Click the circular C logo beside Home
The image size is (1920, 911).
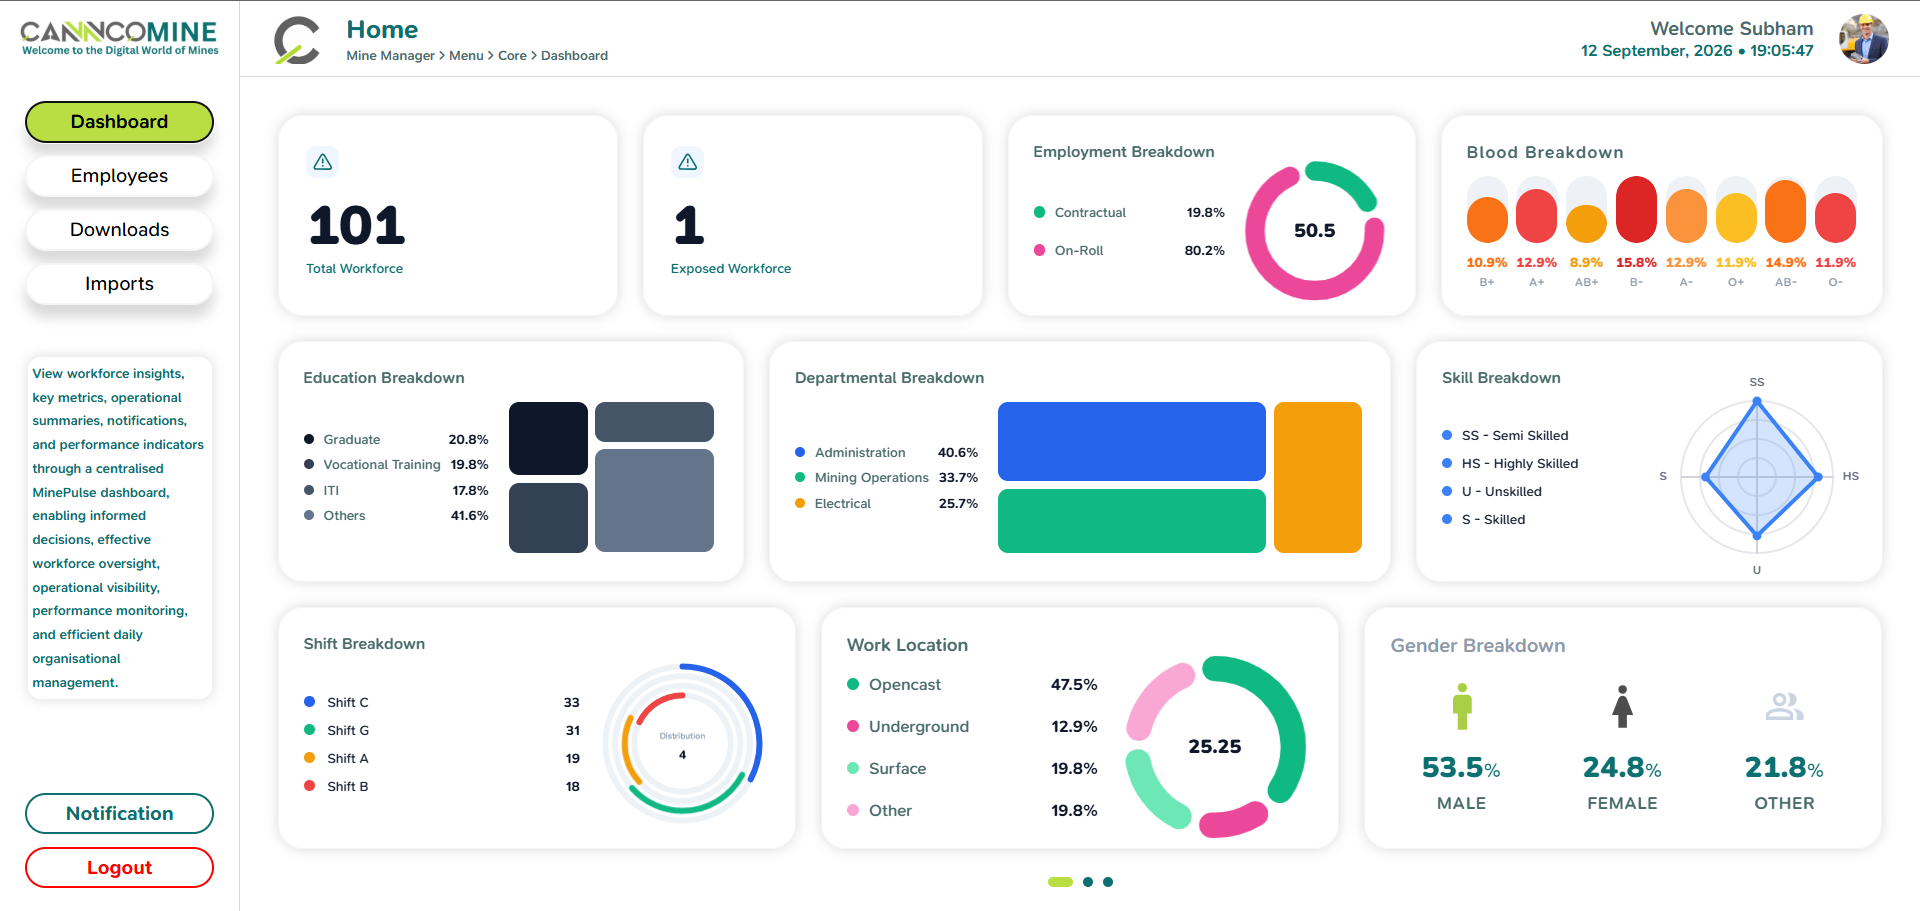coord(297,41)
